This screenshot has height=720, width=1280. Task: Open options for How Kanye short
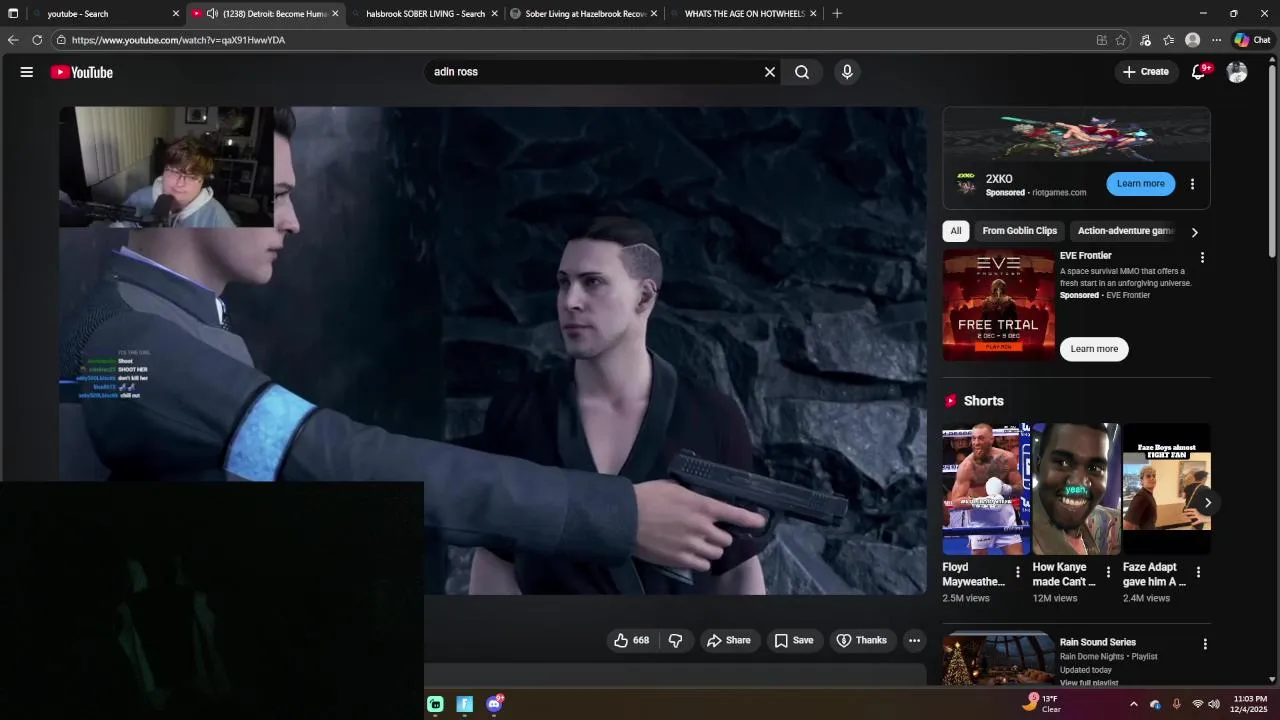(1108, 573)
